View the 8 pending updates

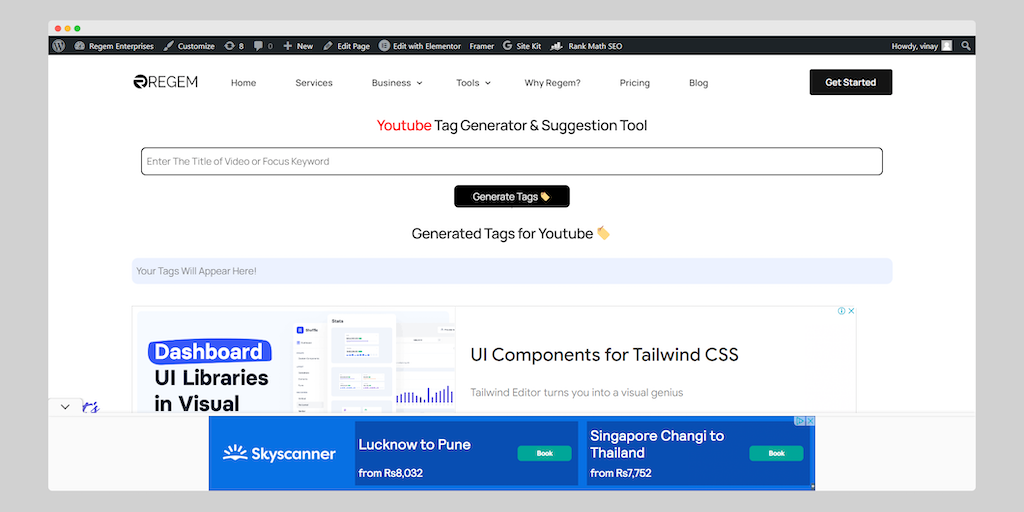click(x=234, y=46)
